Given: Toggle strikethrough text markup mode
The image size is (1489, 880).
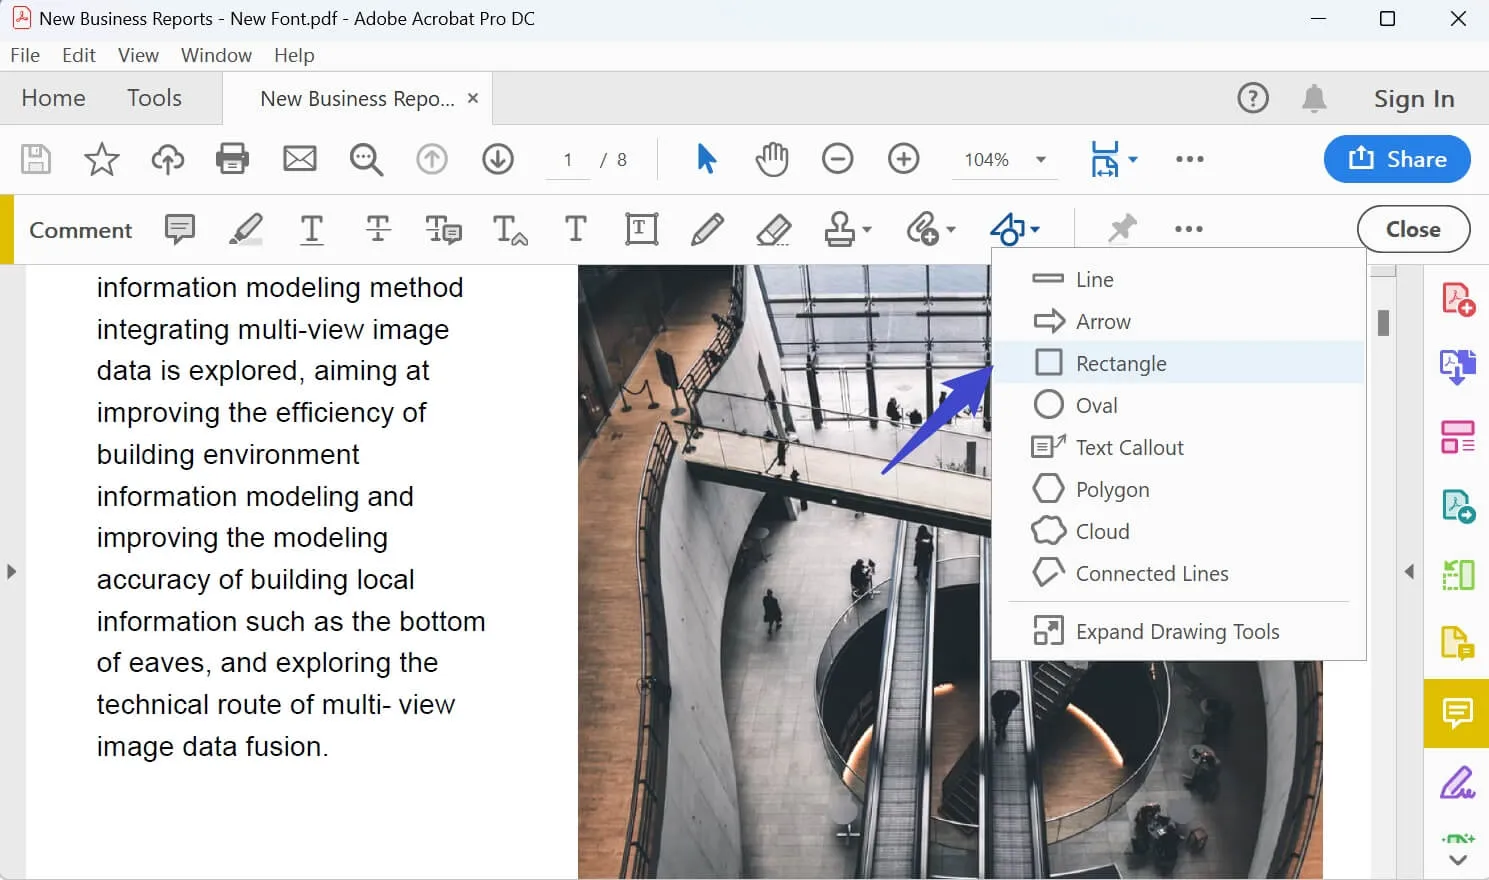Looking at the screenshot, I should pos(378,229).
